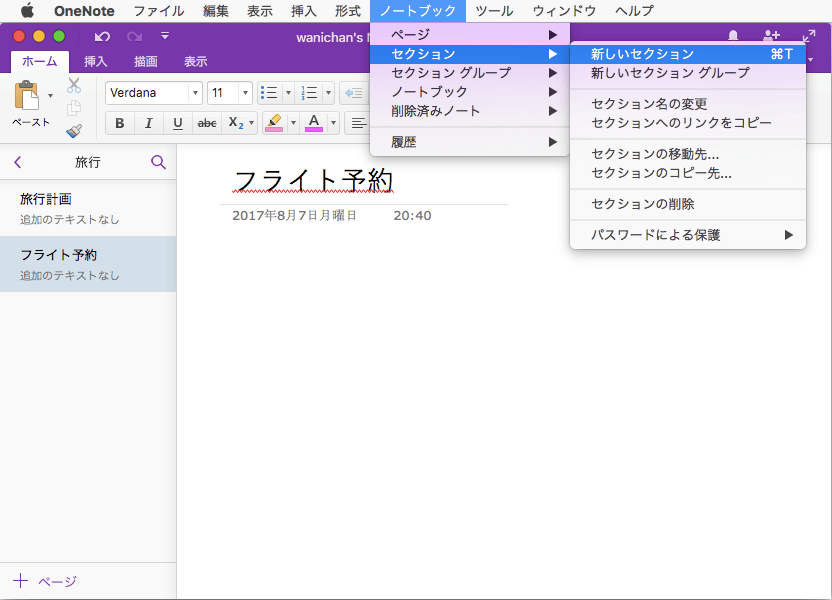The height and width of the screenshot is (600, 832).
Task: Expand subscript options arrow
Action: coord(252,123)
